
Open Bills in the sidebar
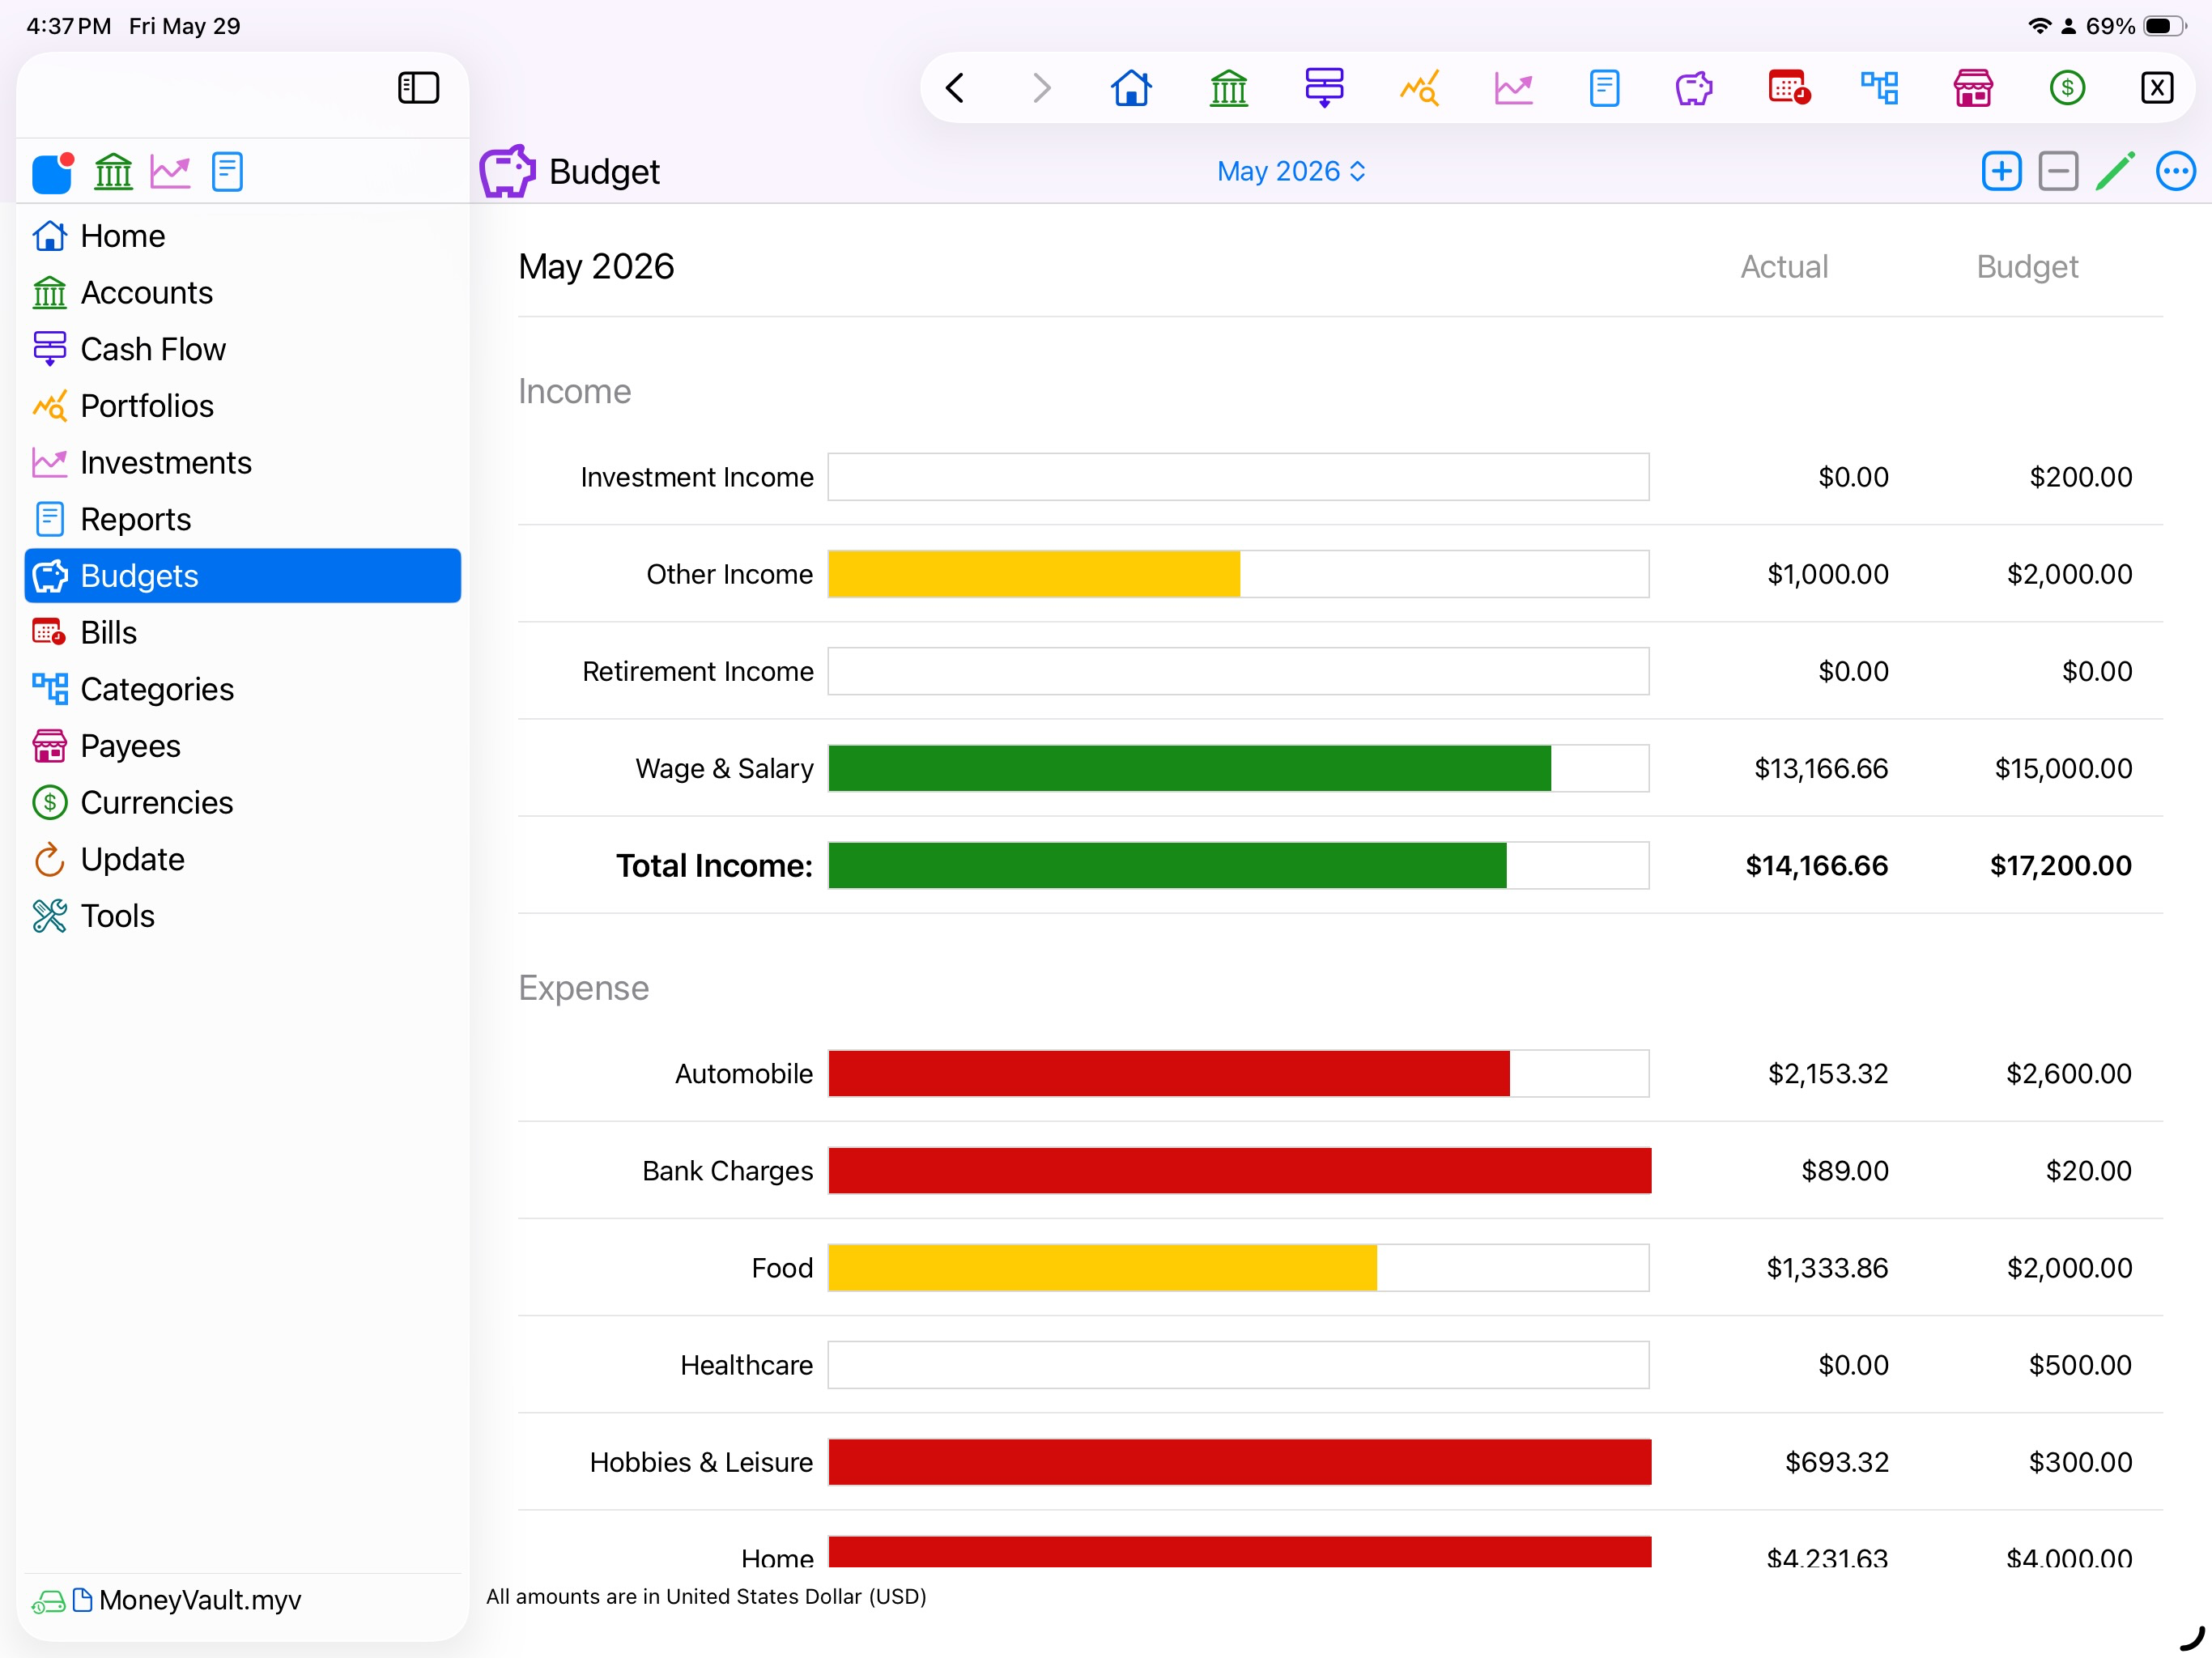(242, 633)
